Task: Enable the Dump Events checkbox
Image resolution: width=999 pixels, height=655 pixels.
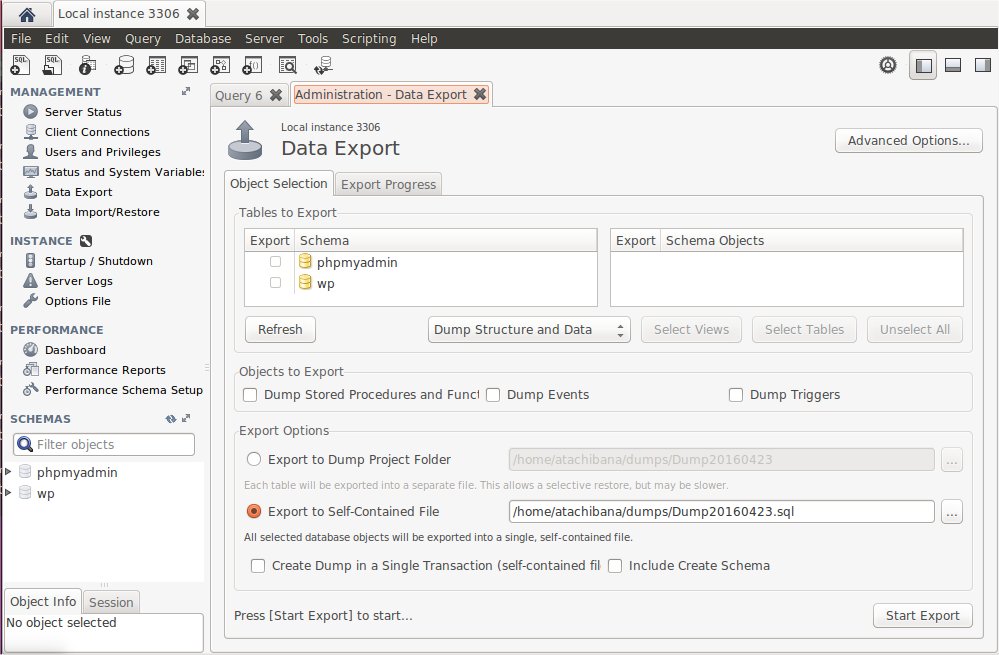Action: coord(493,395)
